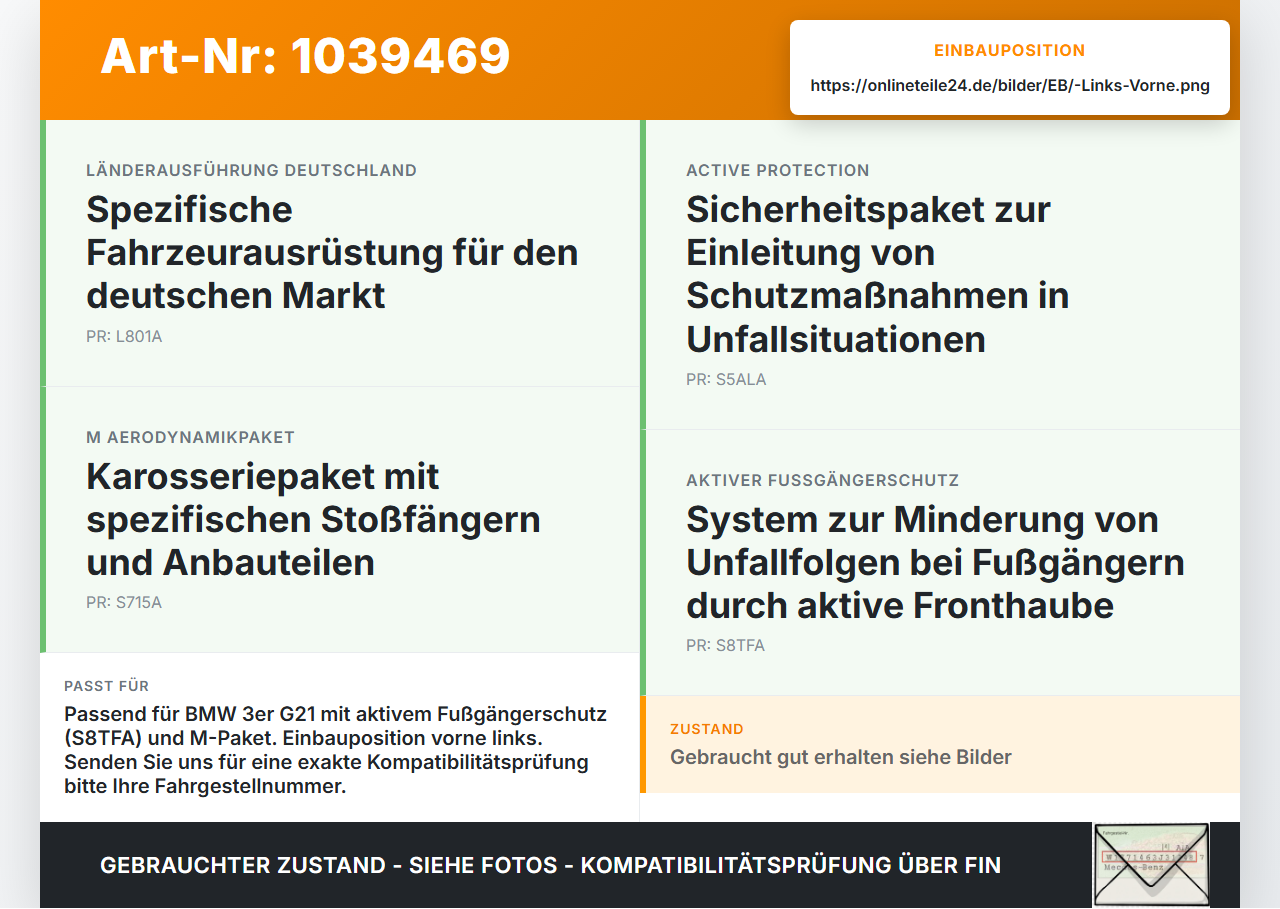Viewport: 1280px width, 909px height.
Task: Click 'System zur Minderung von Unfallfolgen' heading
Action: pyautogui.click(x=935, y=562)
